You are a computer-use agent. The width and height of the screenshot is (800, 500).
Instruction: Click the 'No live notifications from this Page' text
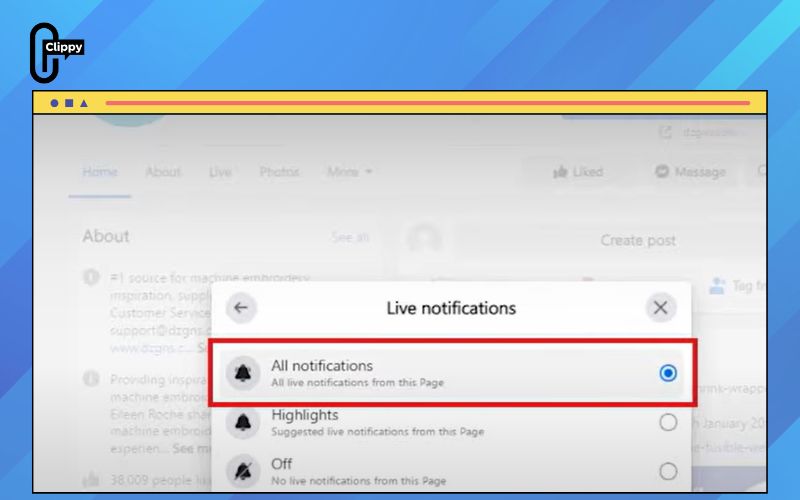(x=358, y=481)
